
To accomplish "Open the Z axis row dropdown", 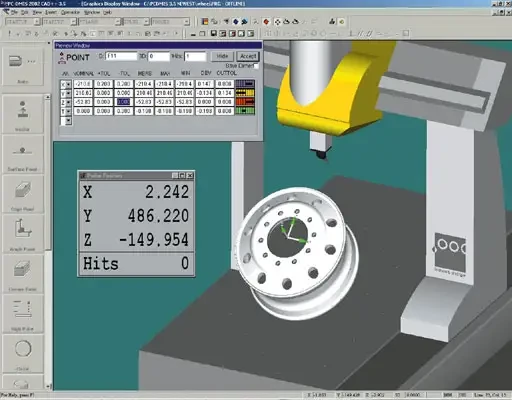I will [x=68, y=102].
